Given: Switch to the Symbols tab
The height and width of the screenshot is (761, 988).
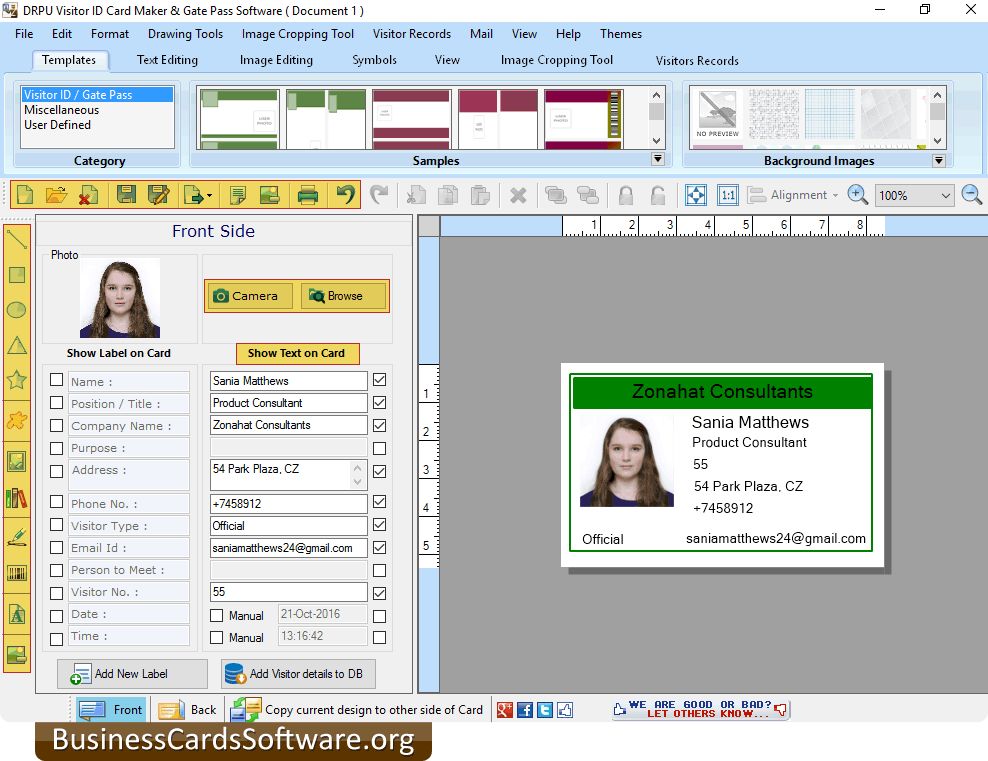Looking at the screenshot, I should [374, 60].
